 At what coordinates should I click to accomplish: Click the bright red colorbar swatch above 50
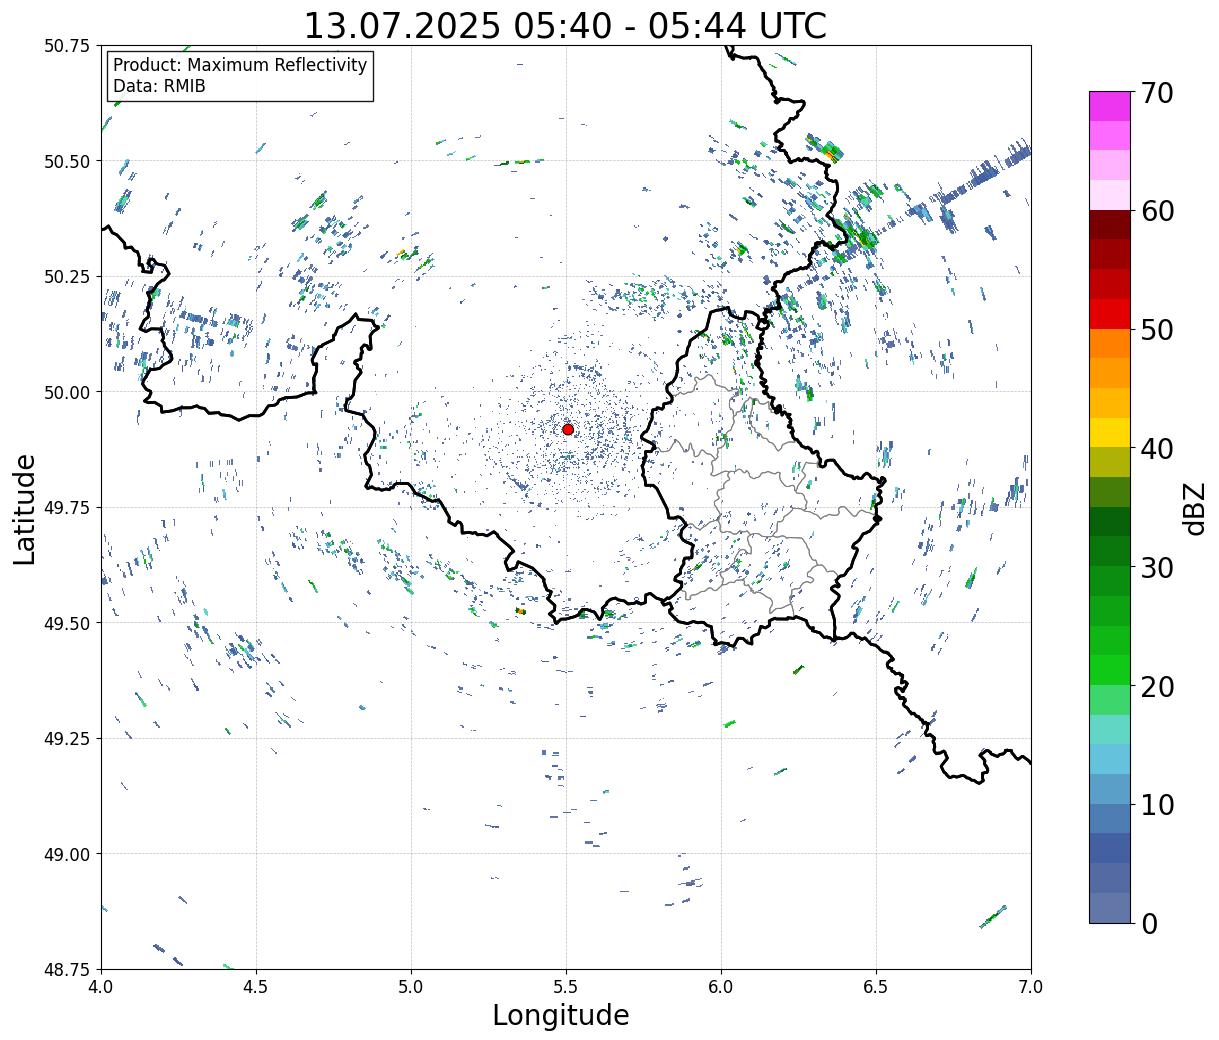(x=1110, y=314)
